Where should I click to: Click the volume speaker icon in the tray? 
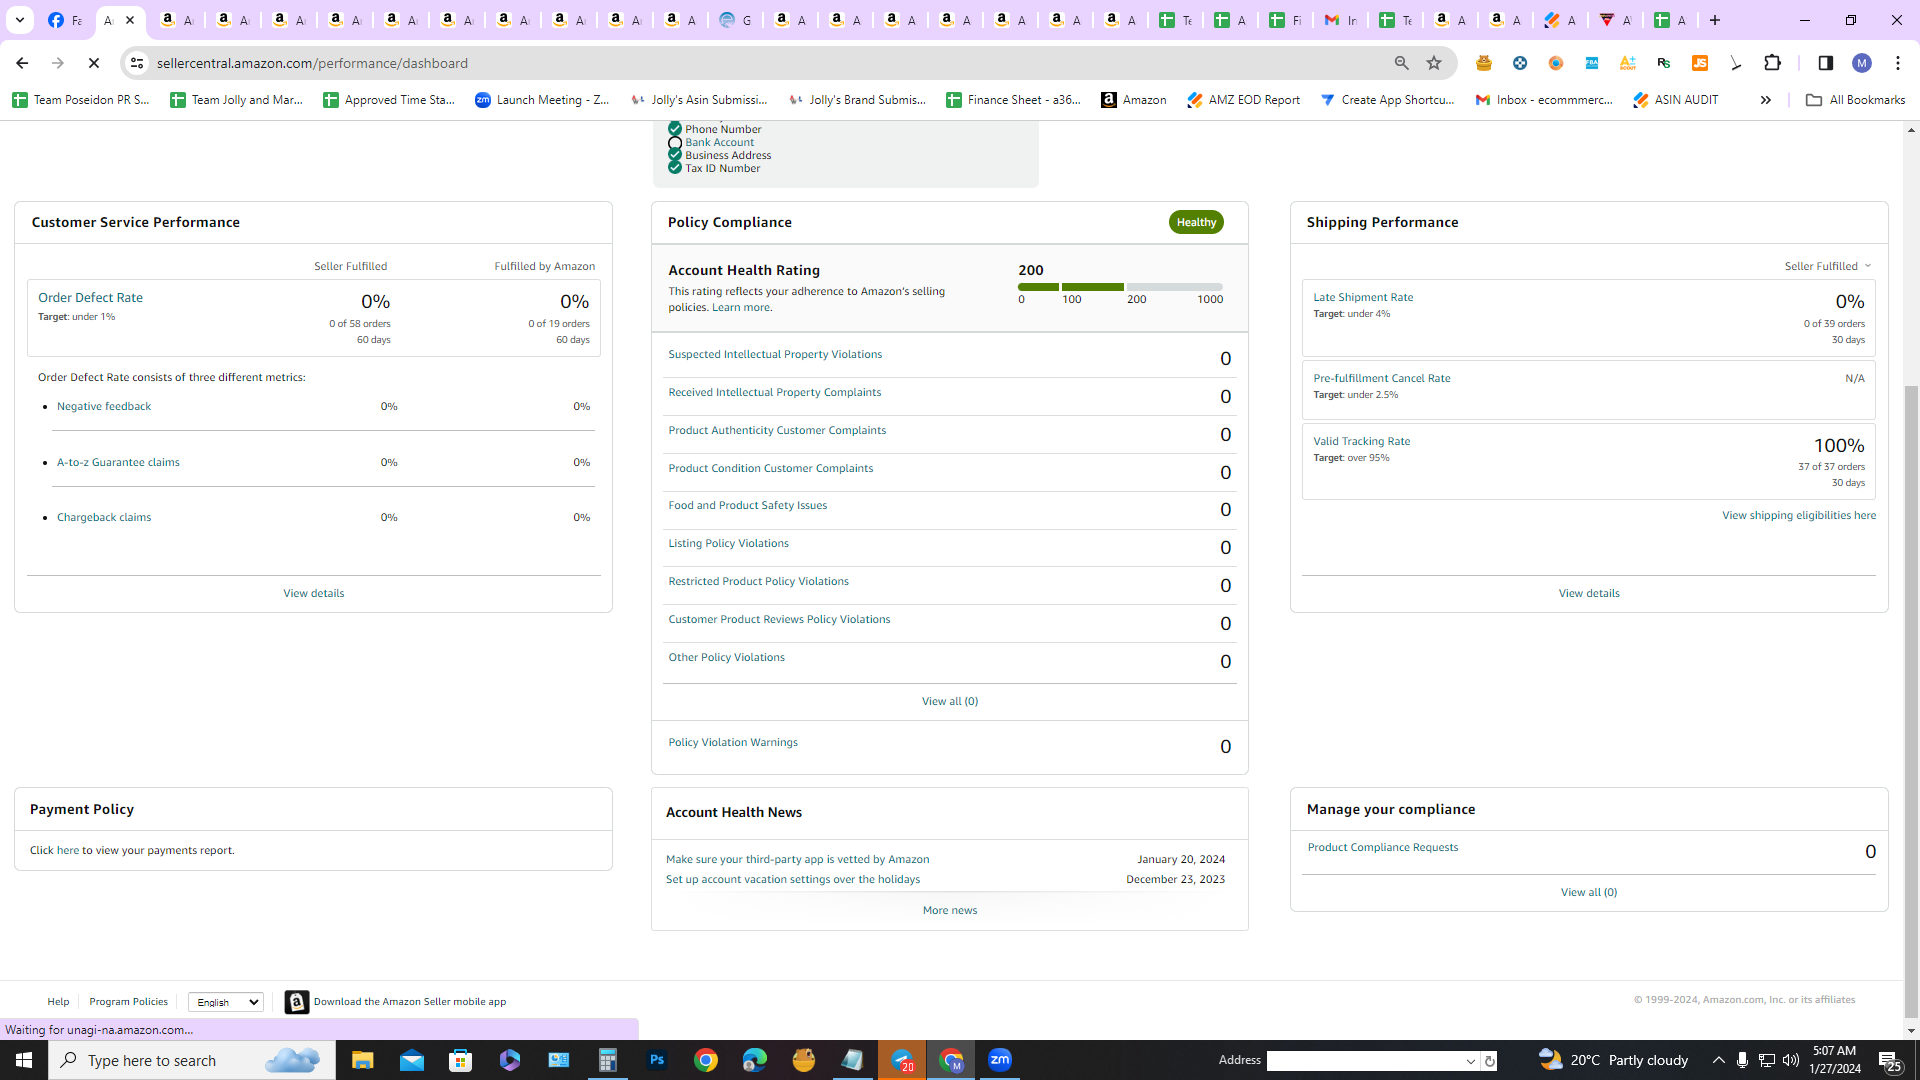tap(1791, 1060)
